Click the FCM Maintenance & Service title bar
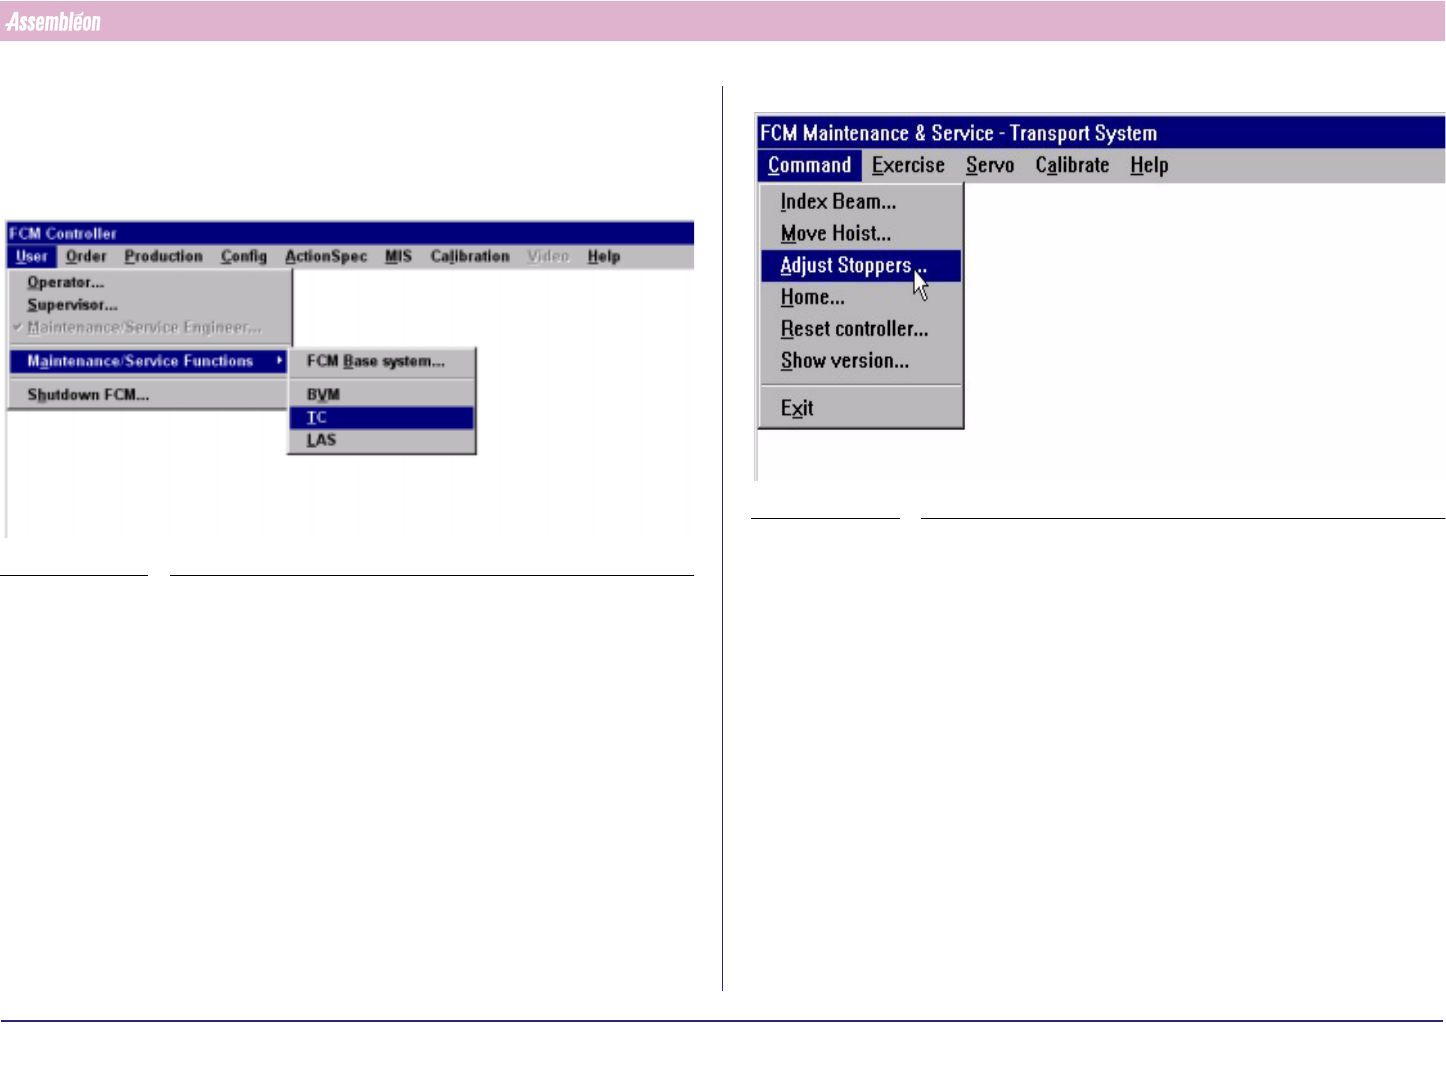1446x1077 pixels. (x=1100, y=133)
